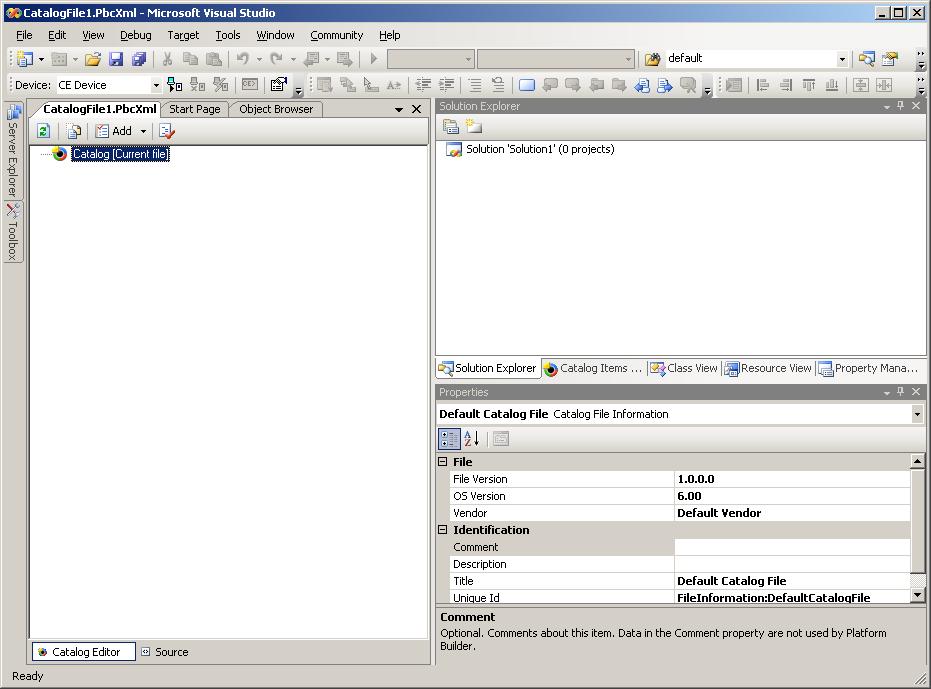Click the Connect to Device icon

(174, 85)
